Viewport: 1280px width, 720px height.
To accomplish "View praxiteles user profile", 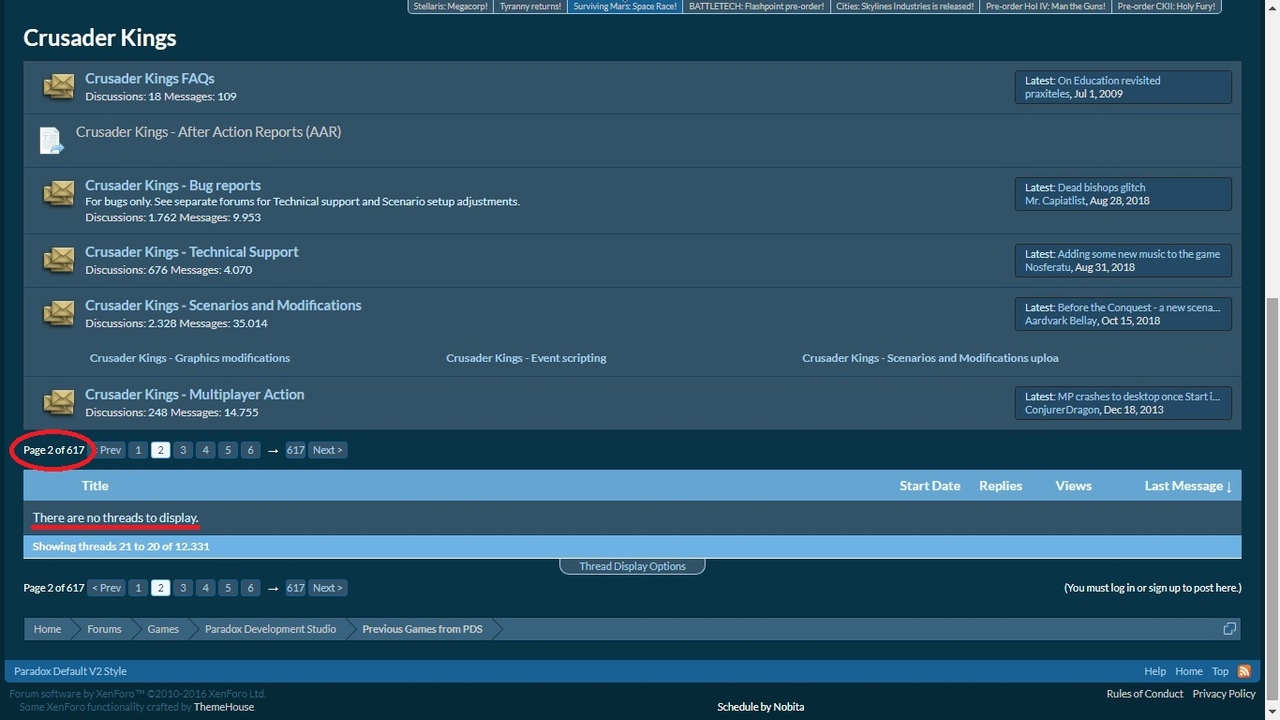I will click(x=1047, y=94).
